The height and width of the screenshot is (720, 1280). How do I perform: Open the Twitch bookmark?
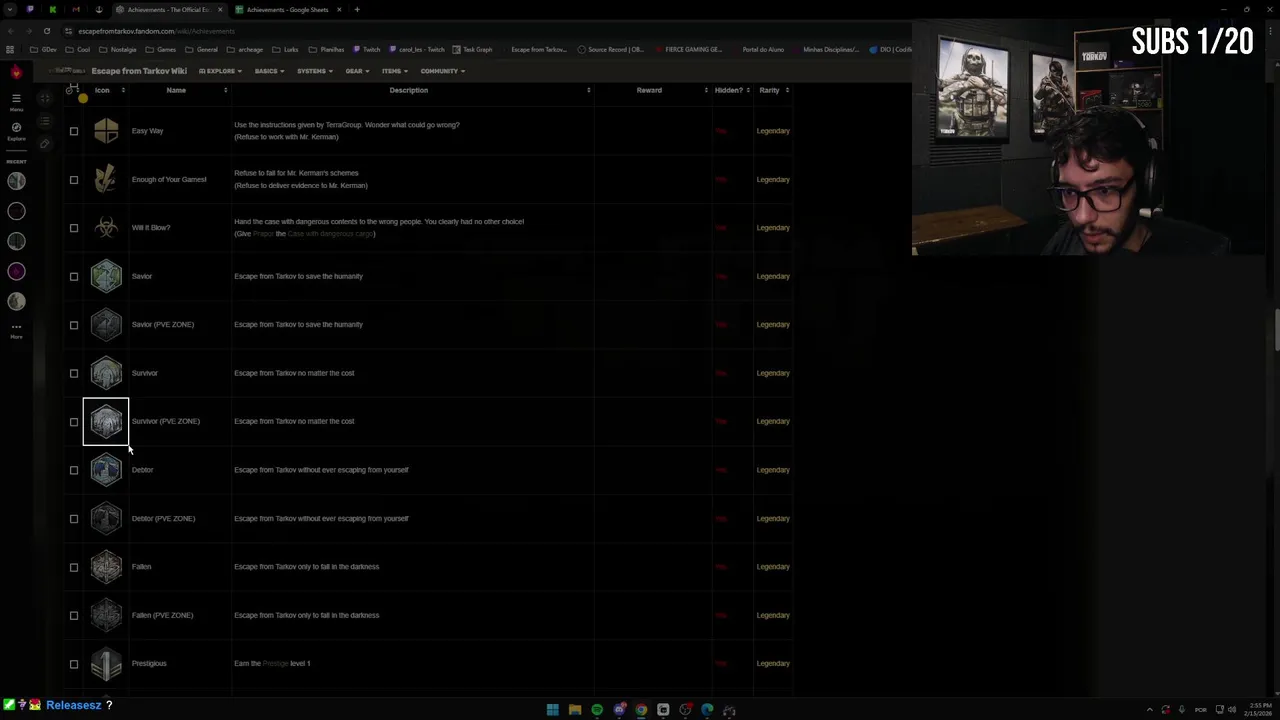point(366,49)
